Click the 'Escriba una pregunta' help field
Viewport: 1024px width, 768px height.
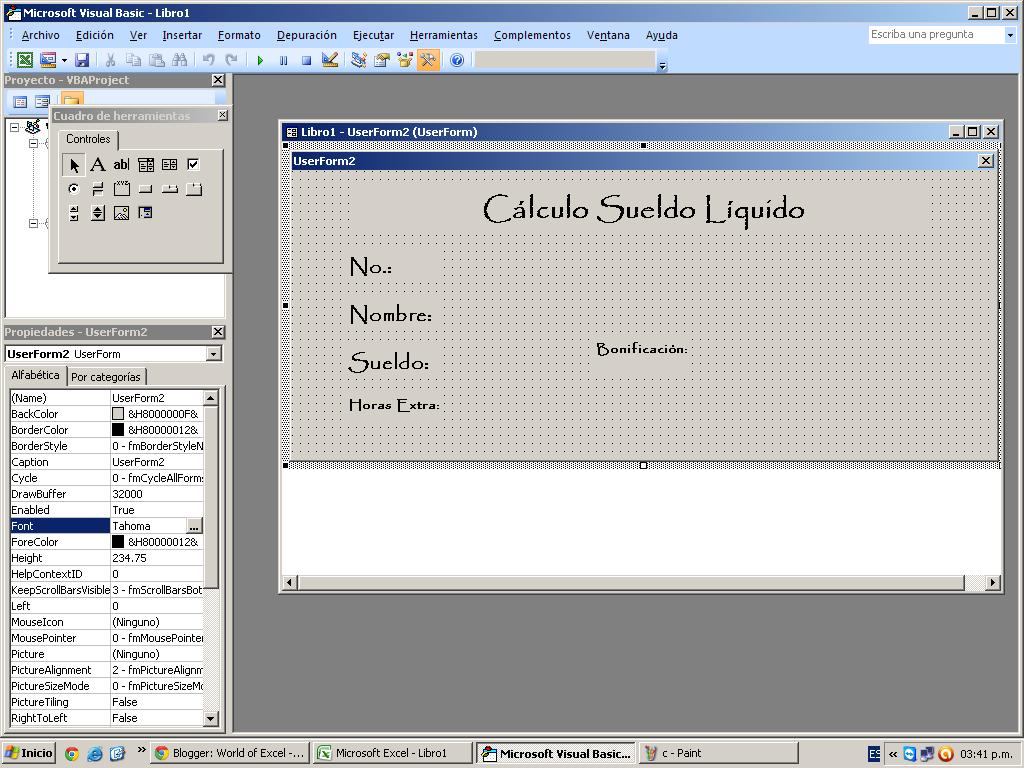(x=936, y=35)
